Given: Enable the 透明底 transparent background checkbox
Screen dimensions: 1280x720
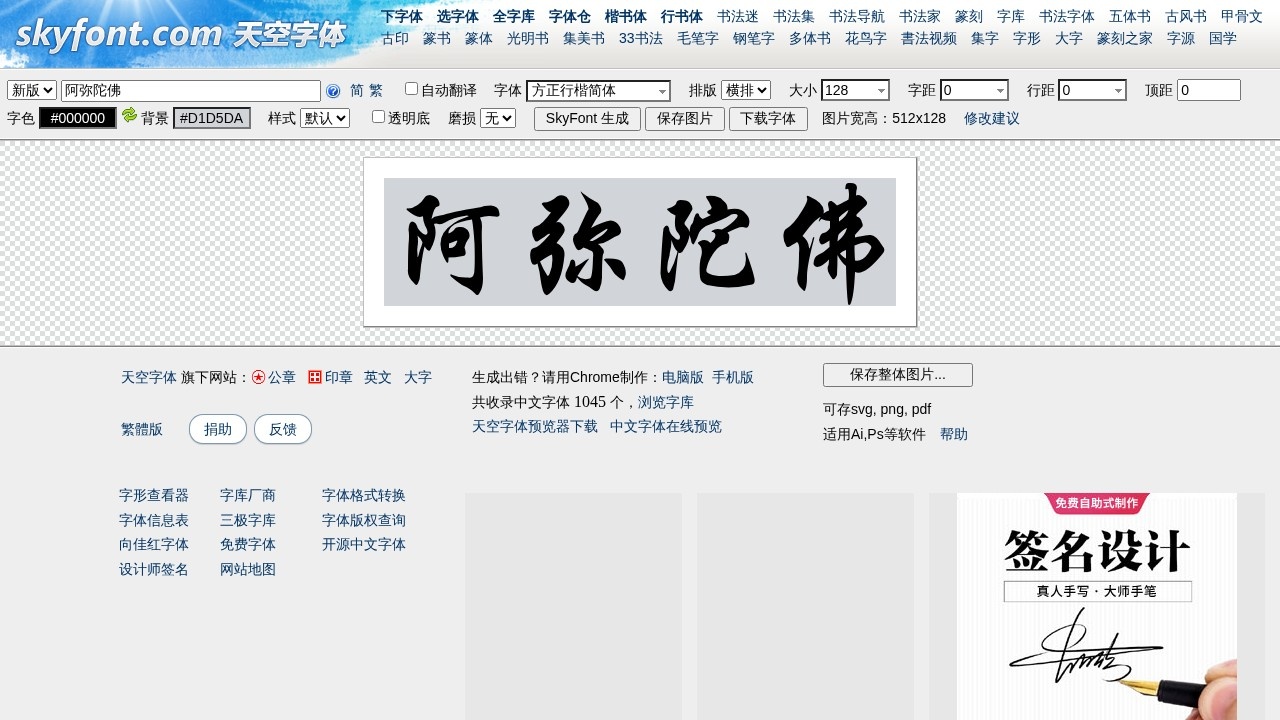Looking at the screenshot, I should 378,116.
